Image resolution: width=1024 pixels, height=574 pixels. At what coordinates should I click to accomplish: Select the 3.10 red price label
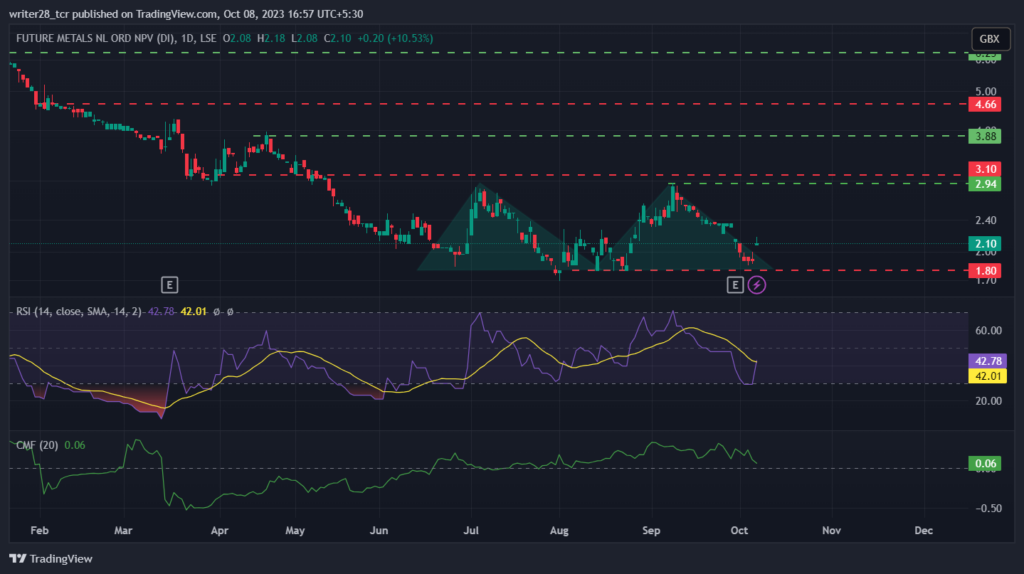click(985, 169)
